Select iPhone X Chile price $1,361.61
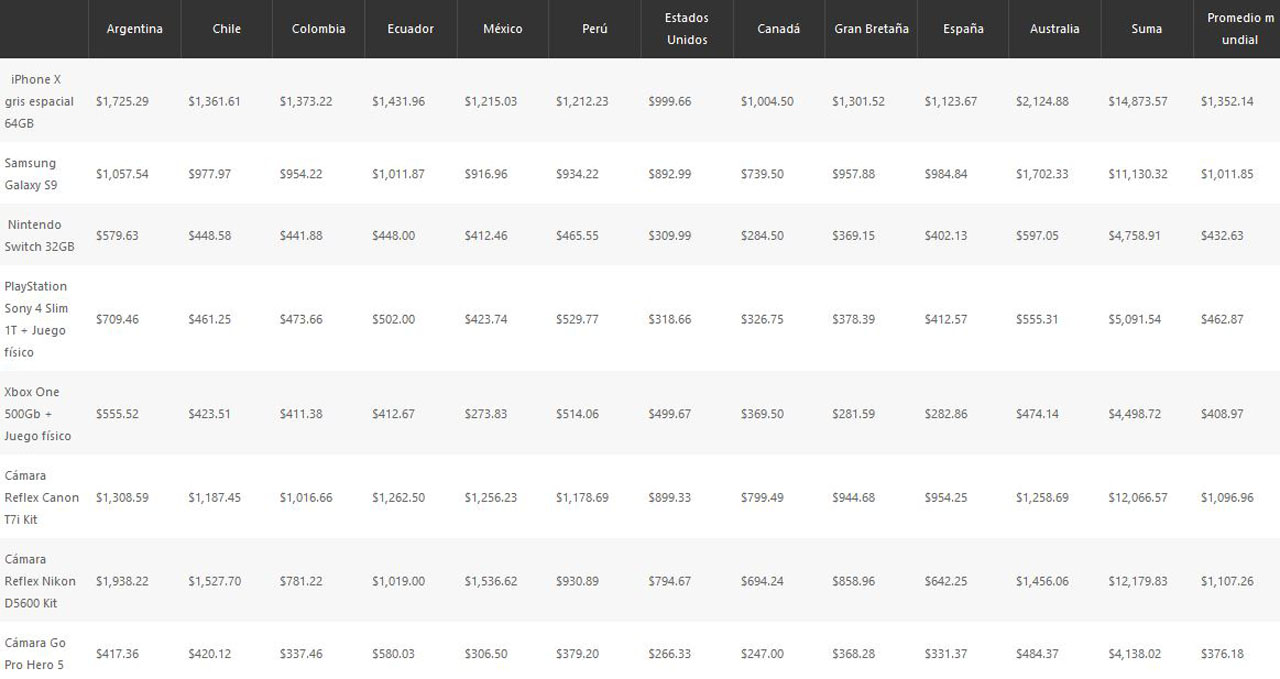This screenshot has width=1280, height=679. pyautogui.click(x=214, y=102)
